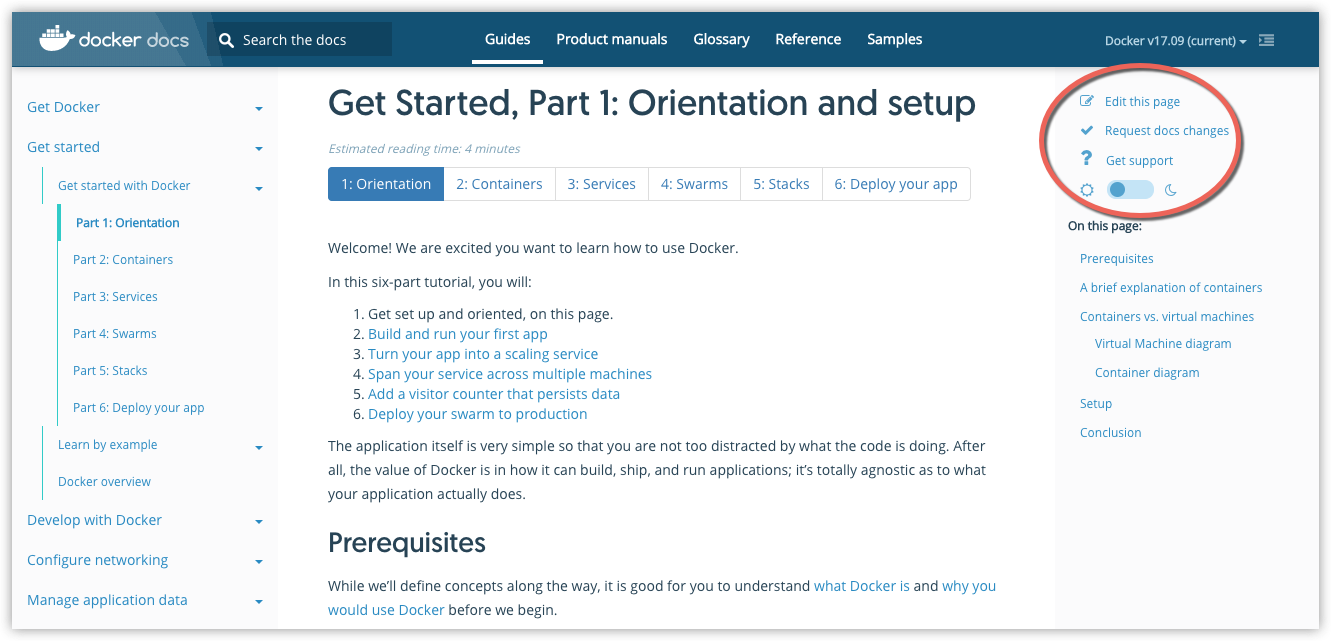This screenshot has width=1331, height=641.
Task: Expand the Develop with Docker section
Action: click(259, 521)
